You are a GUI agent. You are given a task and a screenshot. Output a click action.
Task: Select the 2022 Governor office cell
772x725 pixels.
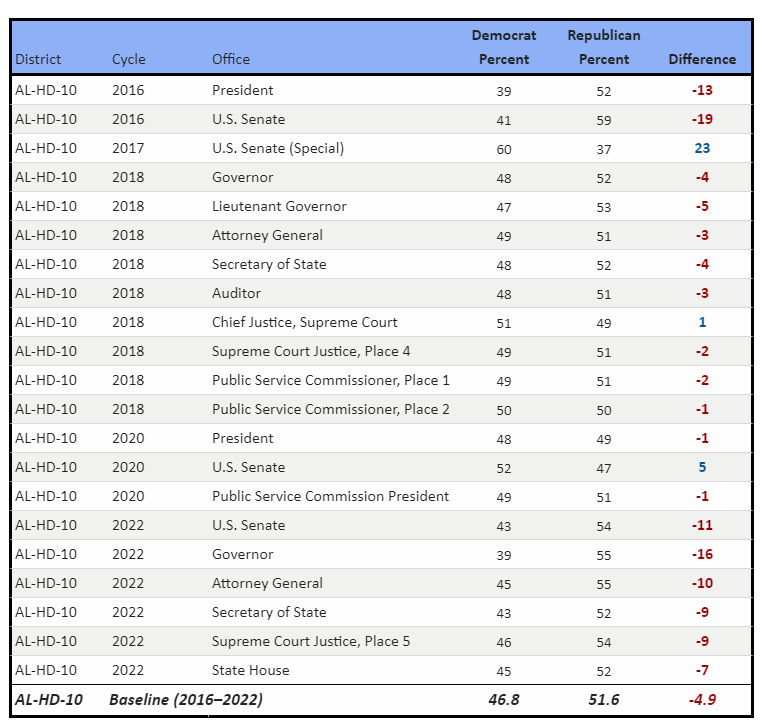[x=242, y=554]
